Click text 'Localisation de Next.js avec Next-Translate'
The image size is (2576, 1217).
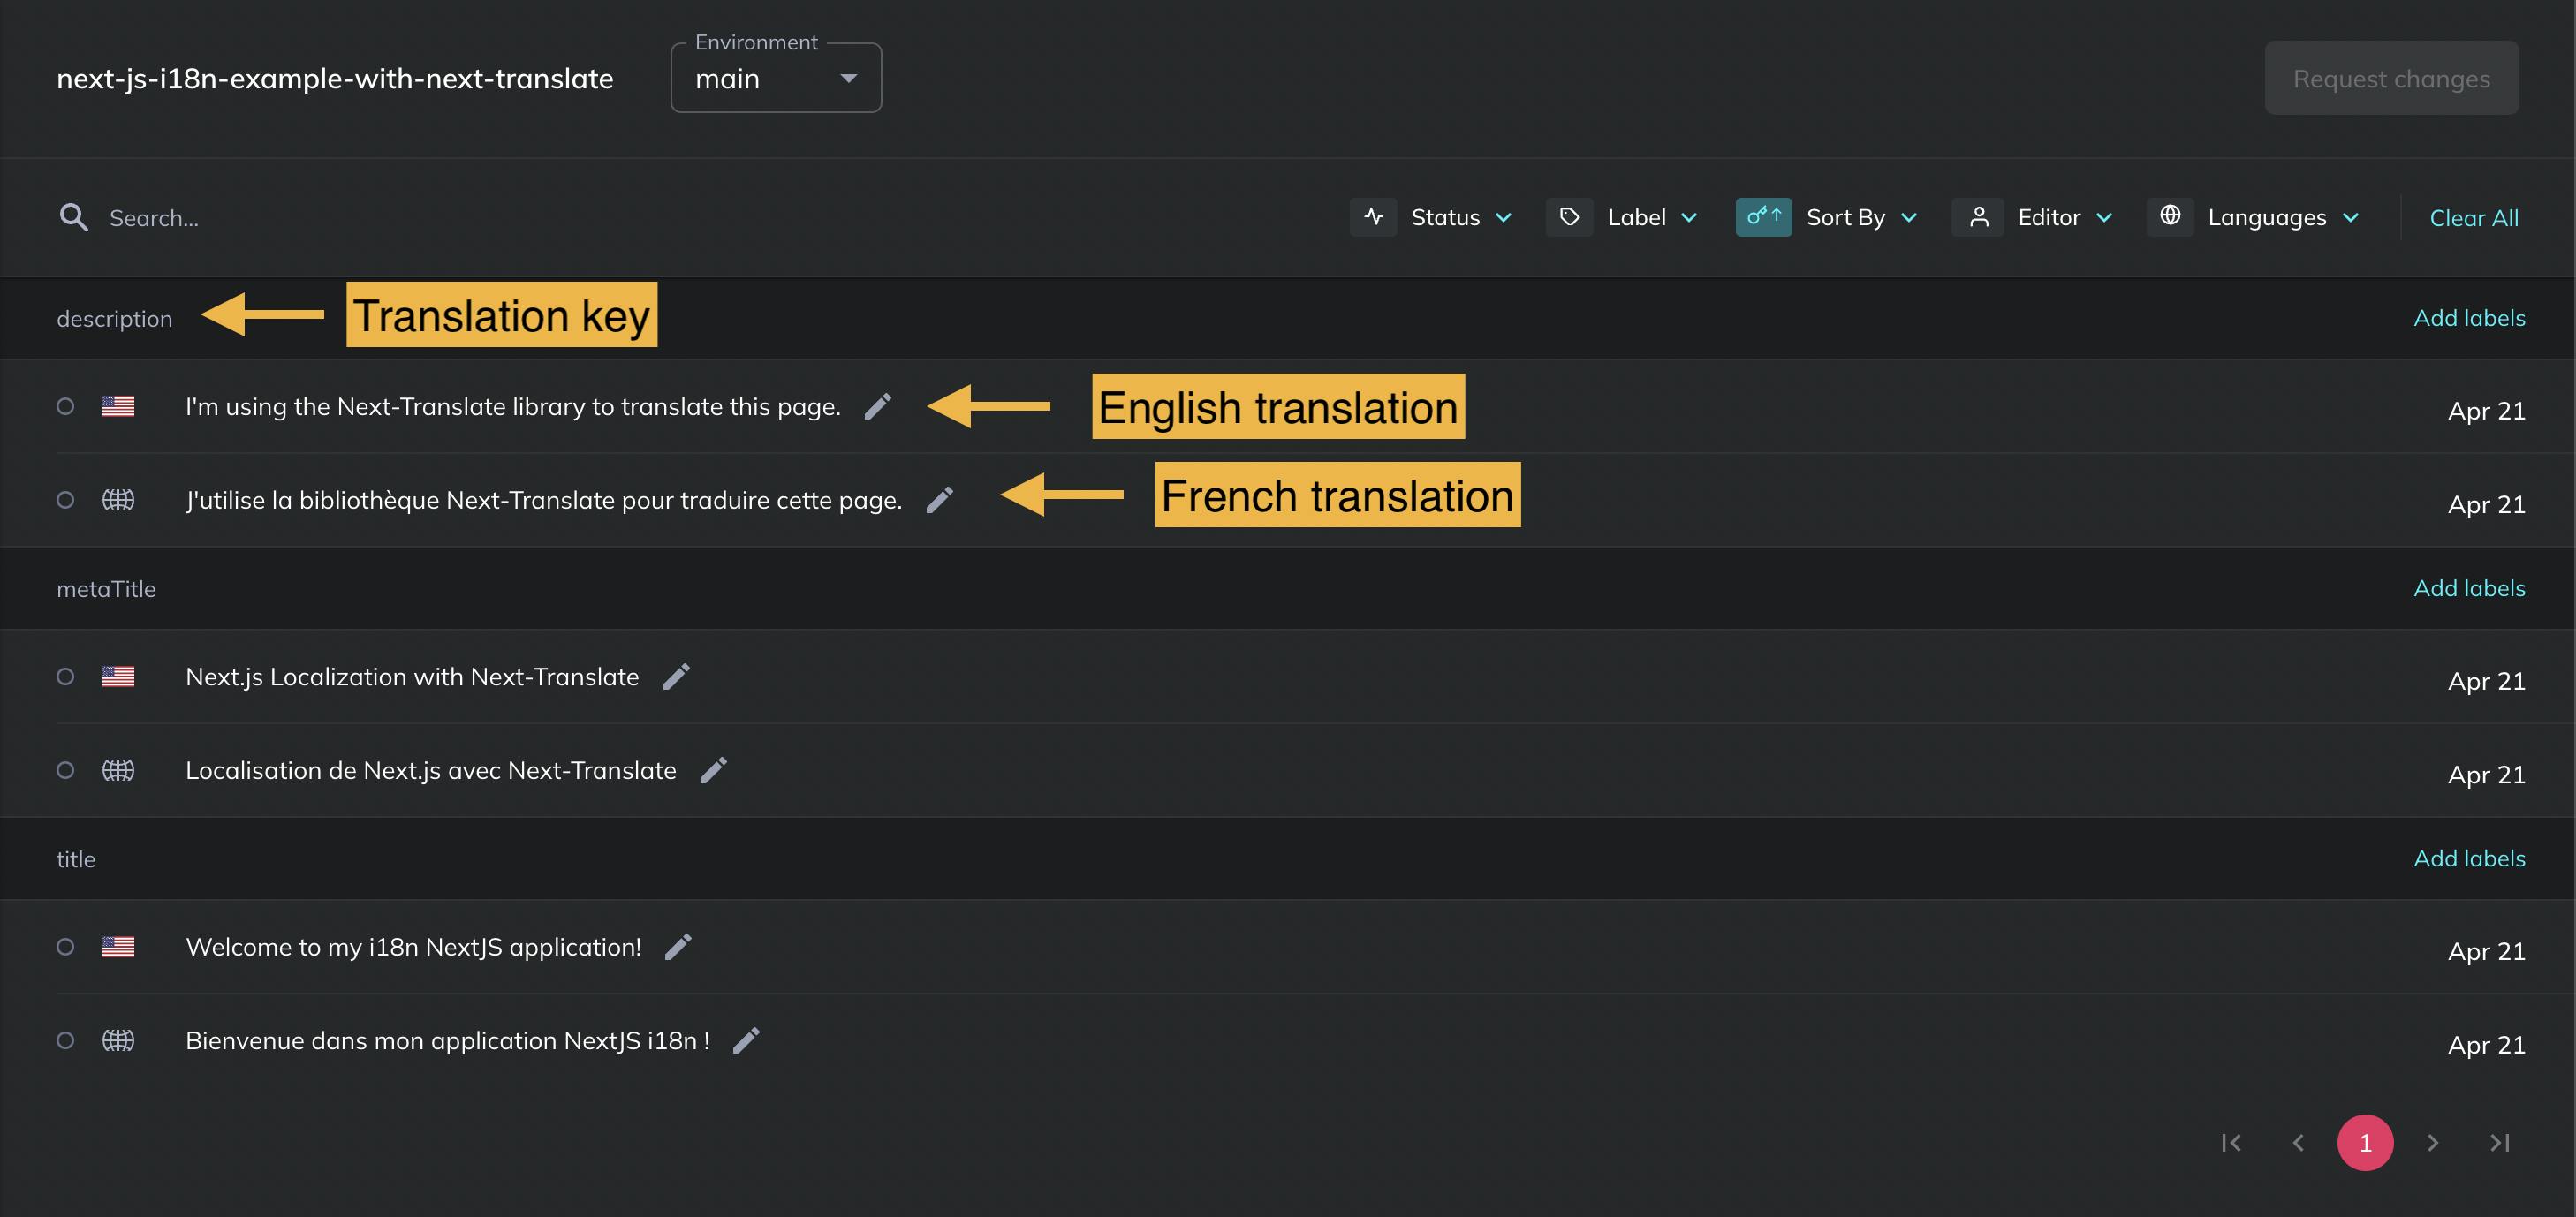click(431, 771)
